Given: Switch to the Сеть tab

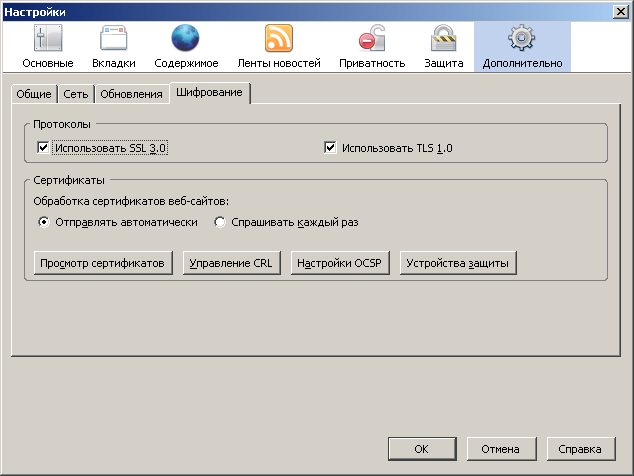Looking at the screenshot, I should (76, 94).
